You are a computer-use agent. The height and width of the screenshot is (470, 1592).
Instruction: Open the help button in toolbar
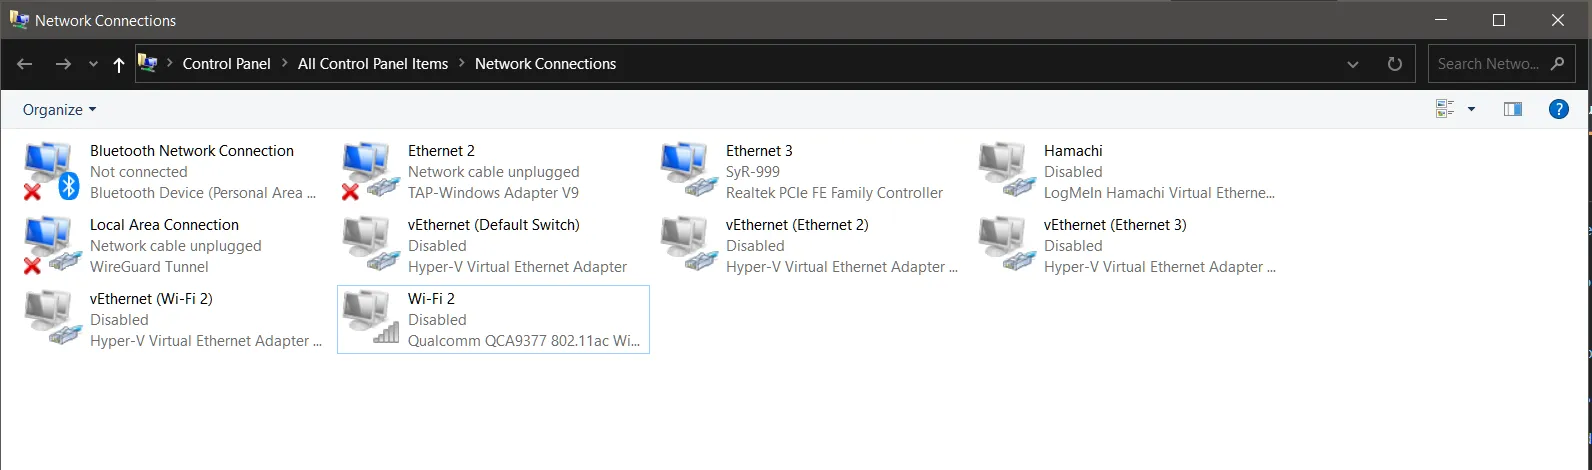(1558, 109)
